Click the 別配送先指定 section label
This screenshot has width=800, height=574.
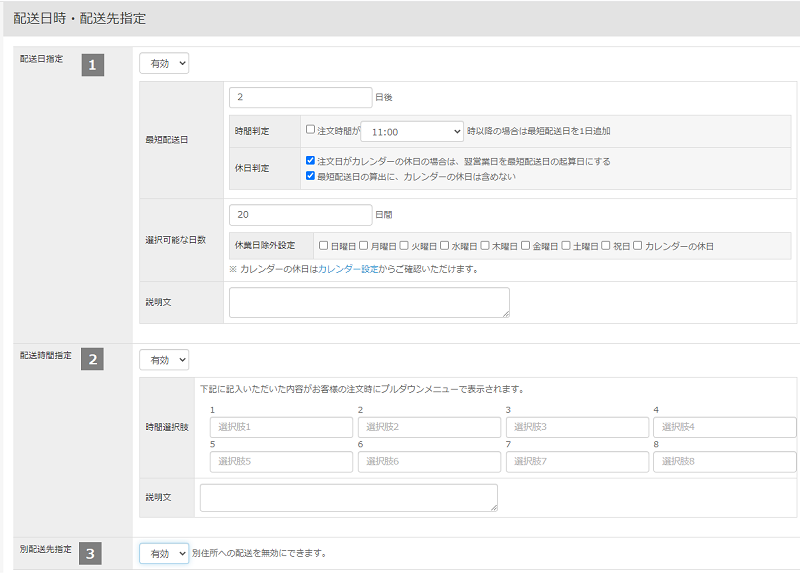(x=46, y=549)
